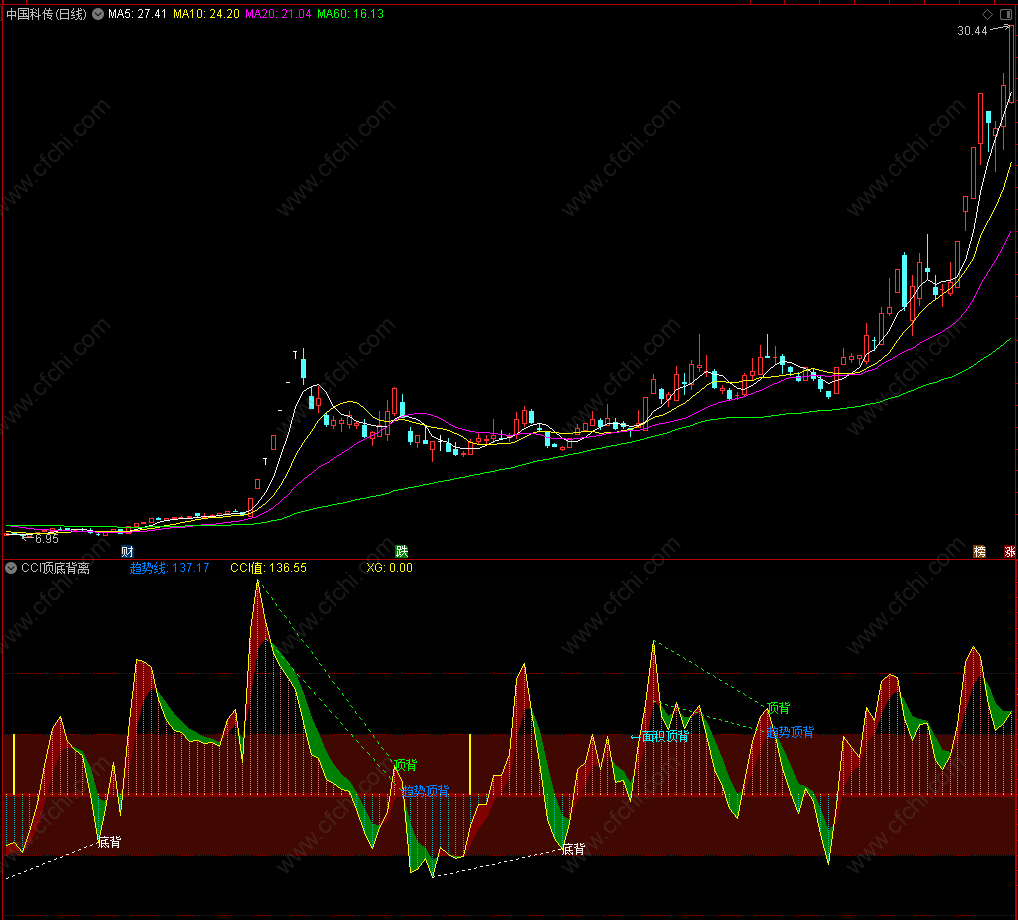1018x920 pixels.
Task: Click the diamond icon at chart top-right
Action: [987, 14]
